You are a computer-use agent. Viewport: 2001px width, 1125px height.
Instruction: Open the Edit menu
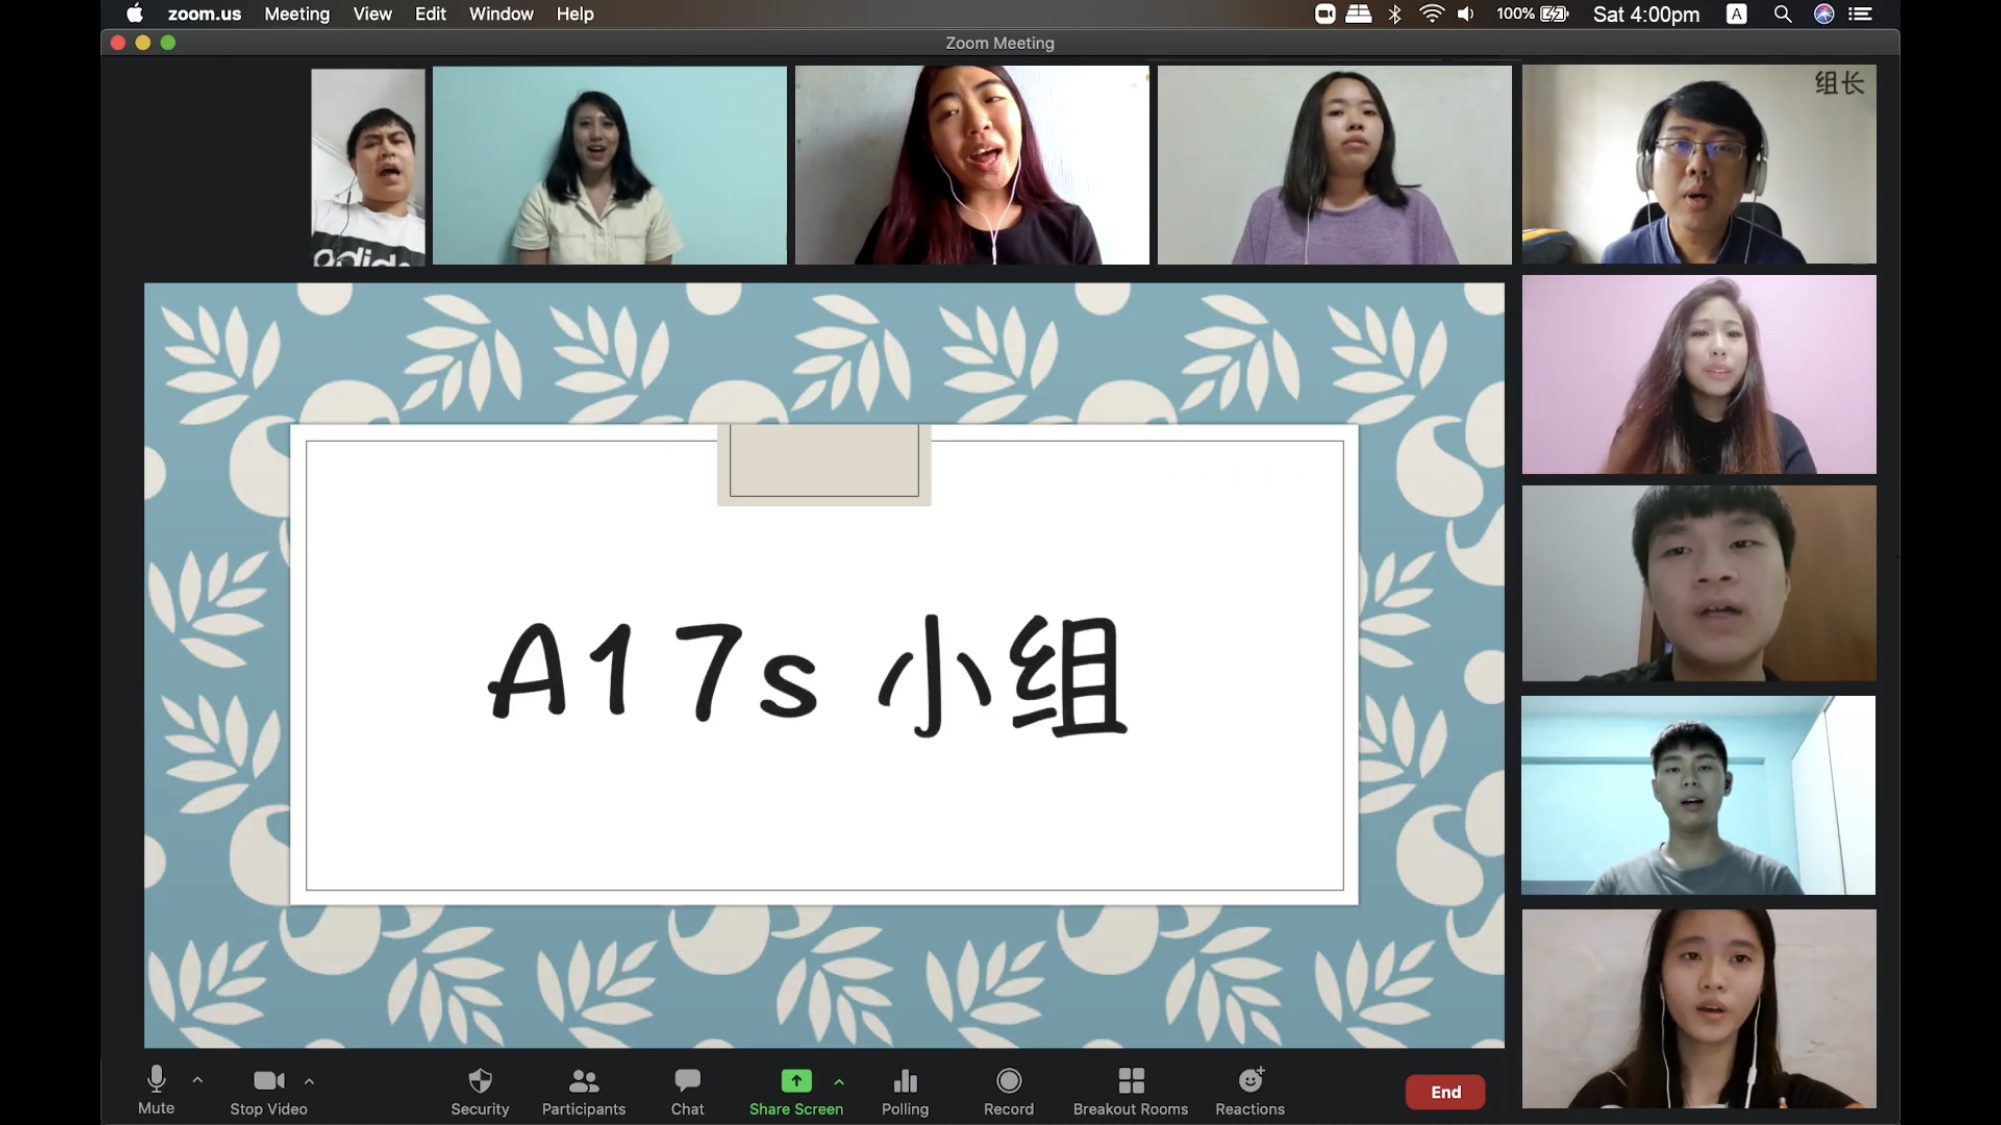point(430,14)
